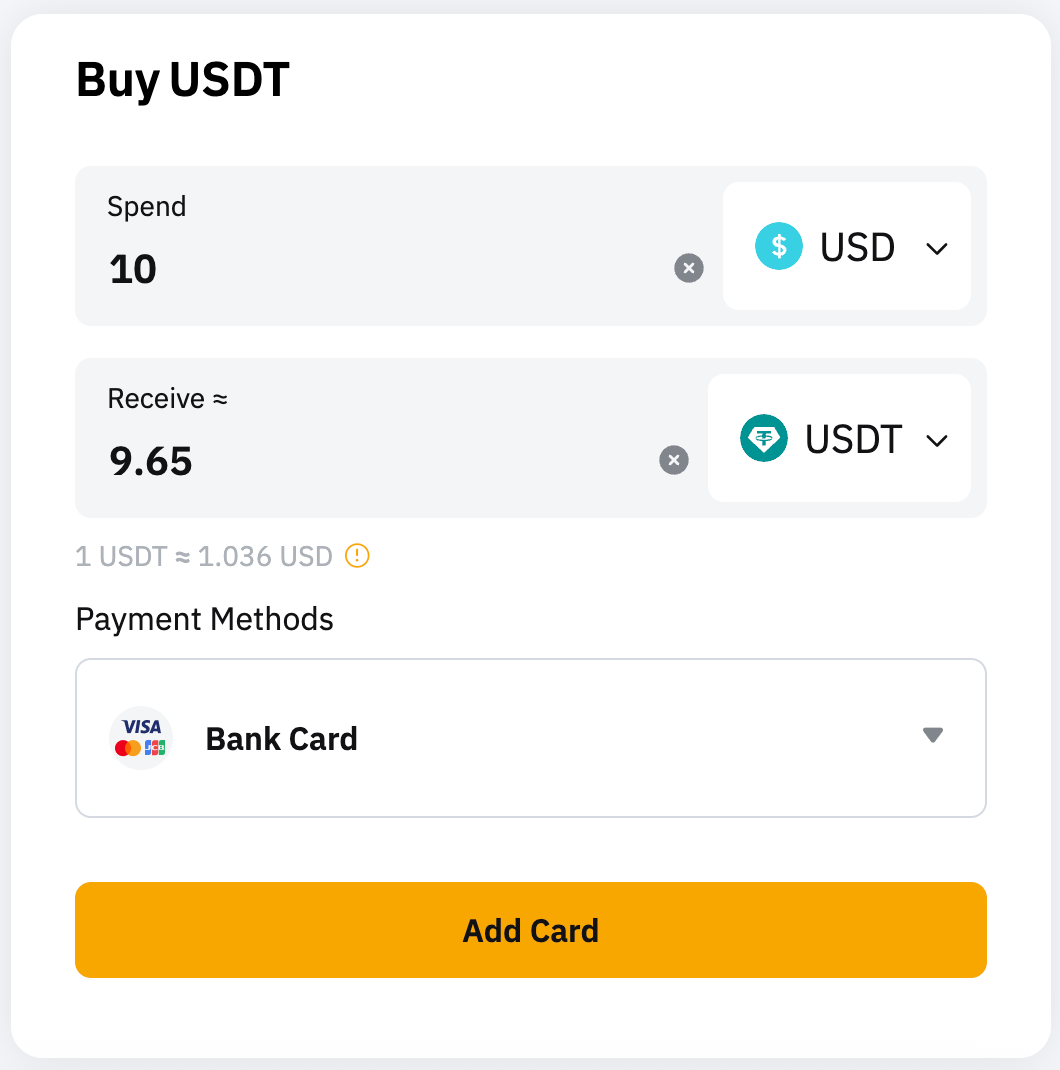Clear the Receive amount with x icon
This screenshot has width=1060, height=1070.
674,460
